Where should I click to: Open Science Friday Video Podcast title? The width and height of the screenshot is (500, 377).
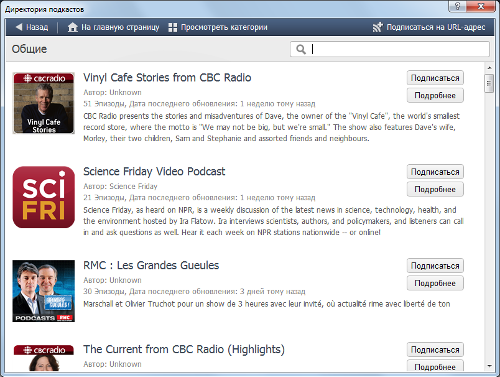154,171
